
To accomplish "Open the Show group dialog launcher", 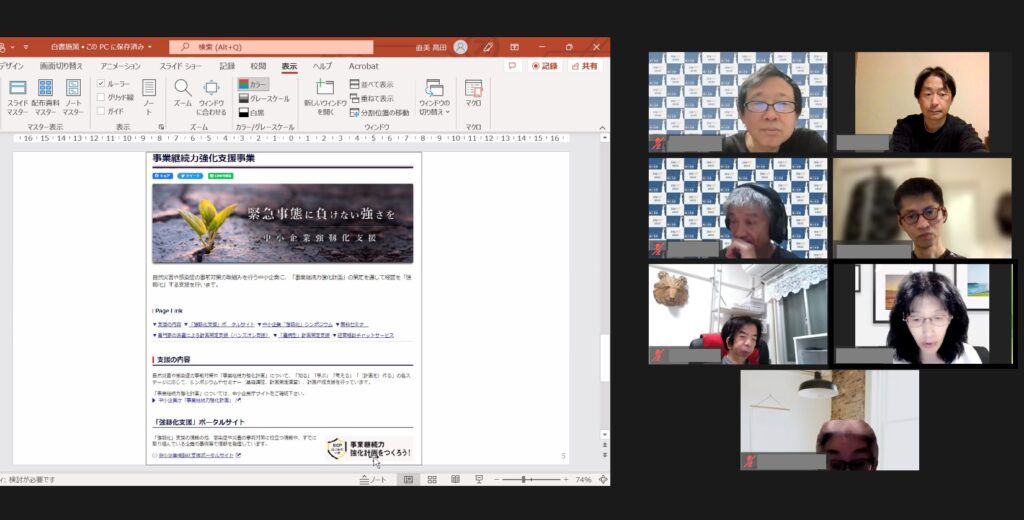I will point(161,127).
